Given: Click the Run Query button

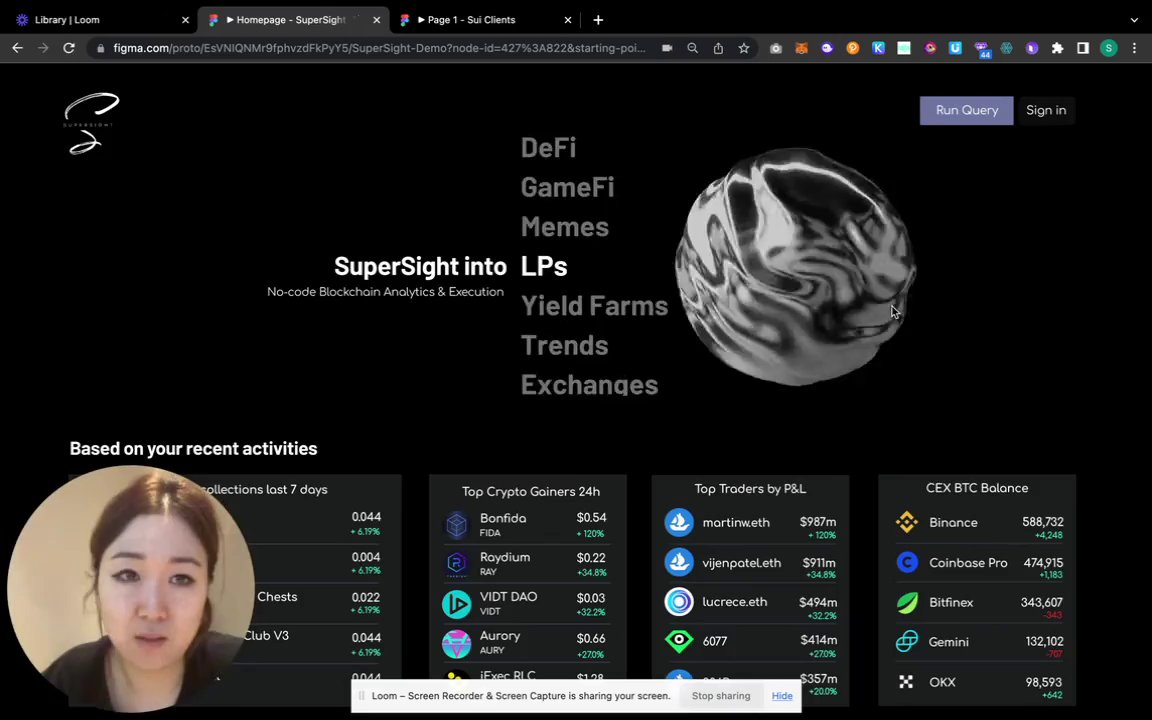Looking at the screenshot, I should 966,110.
